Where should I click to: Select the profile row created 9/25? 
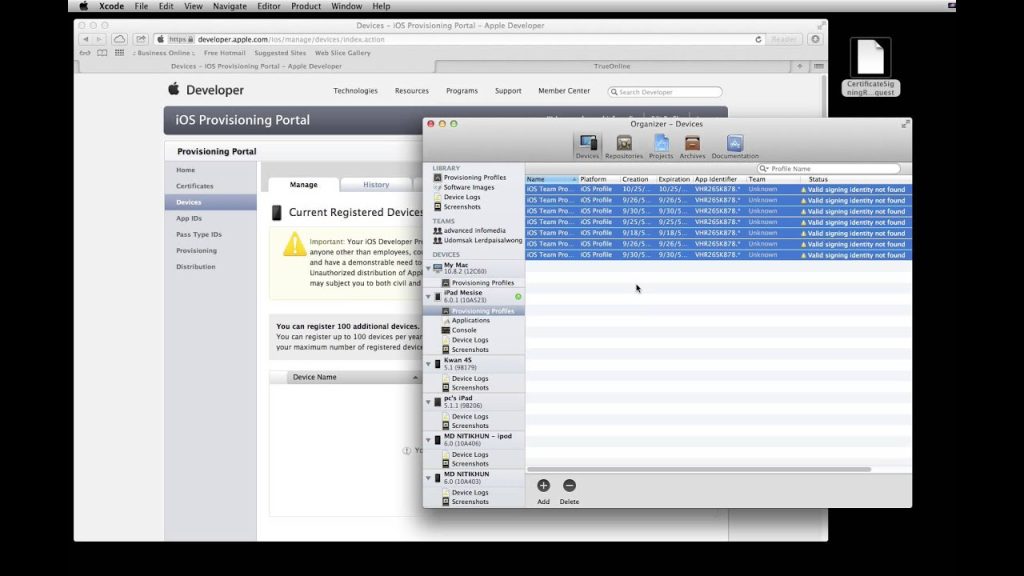pos(718,222)
